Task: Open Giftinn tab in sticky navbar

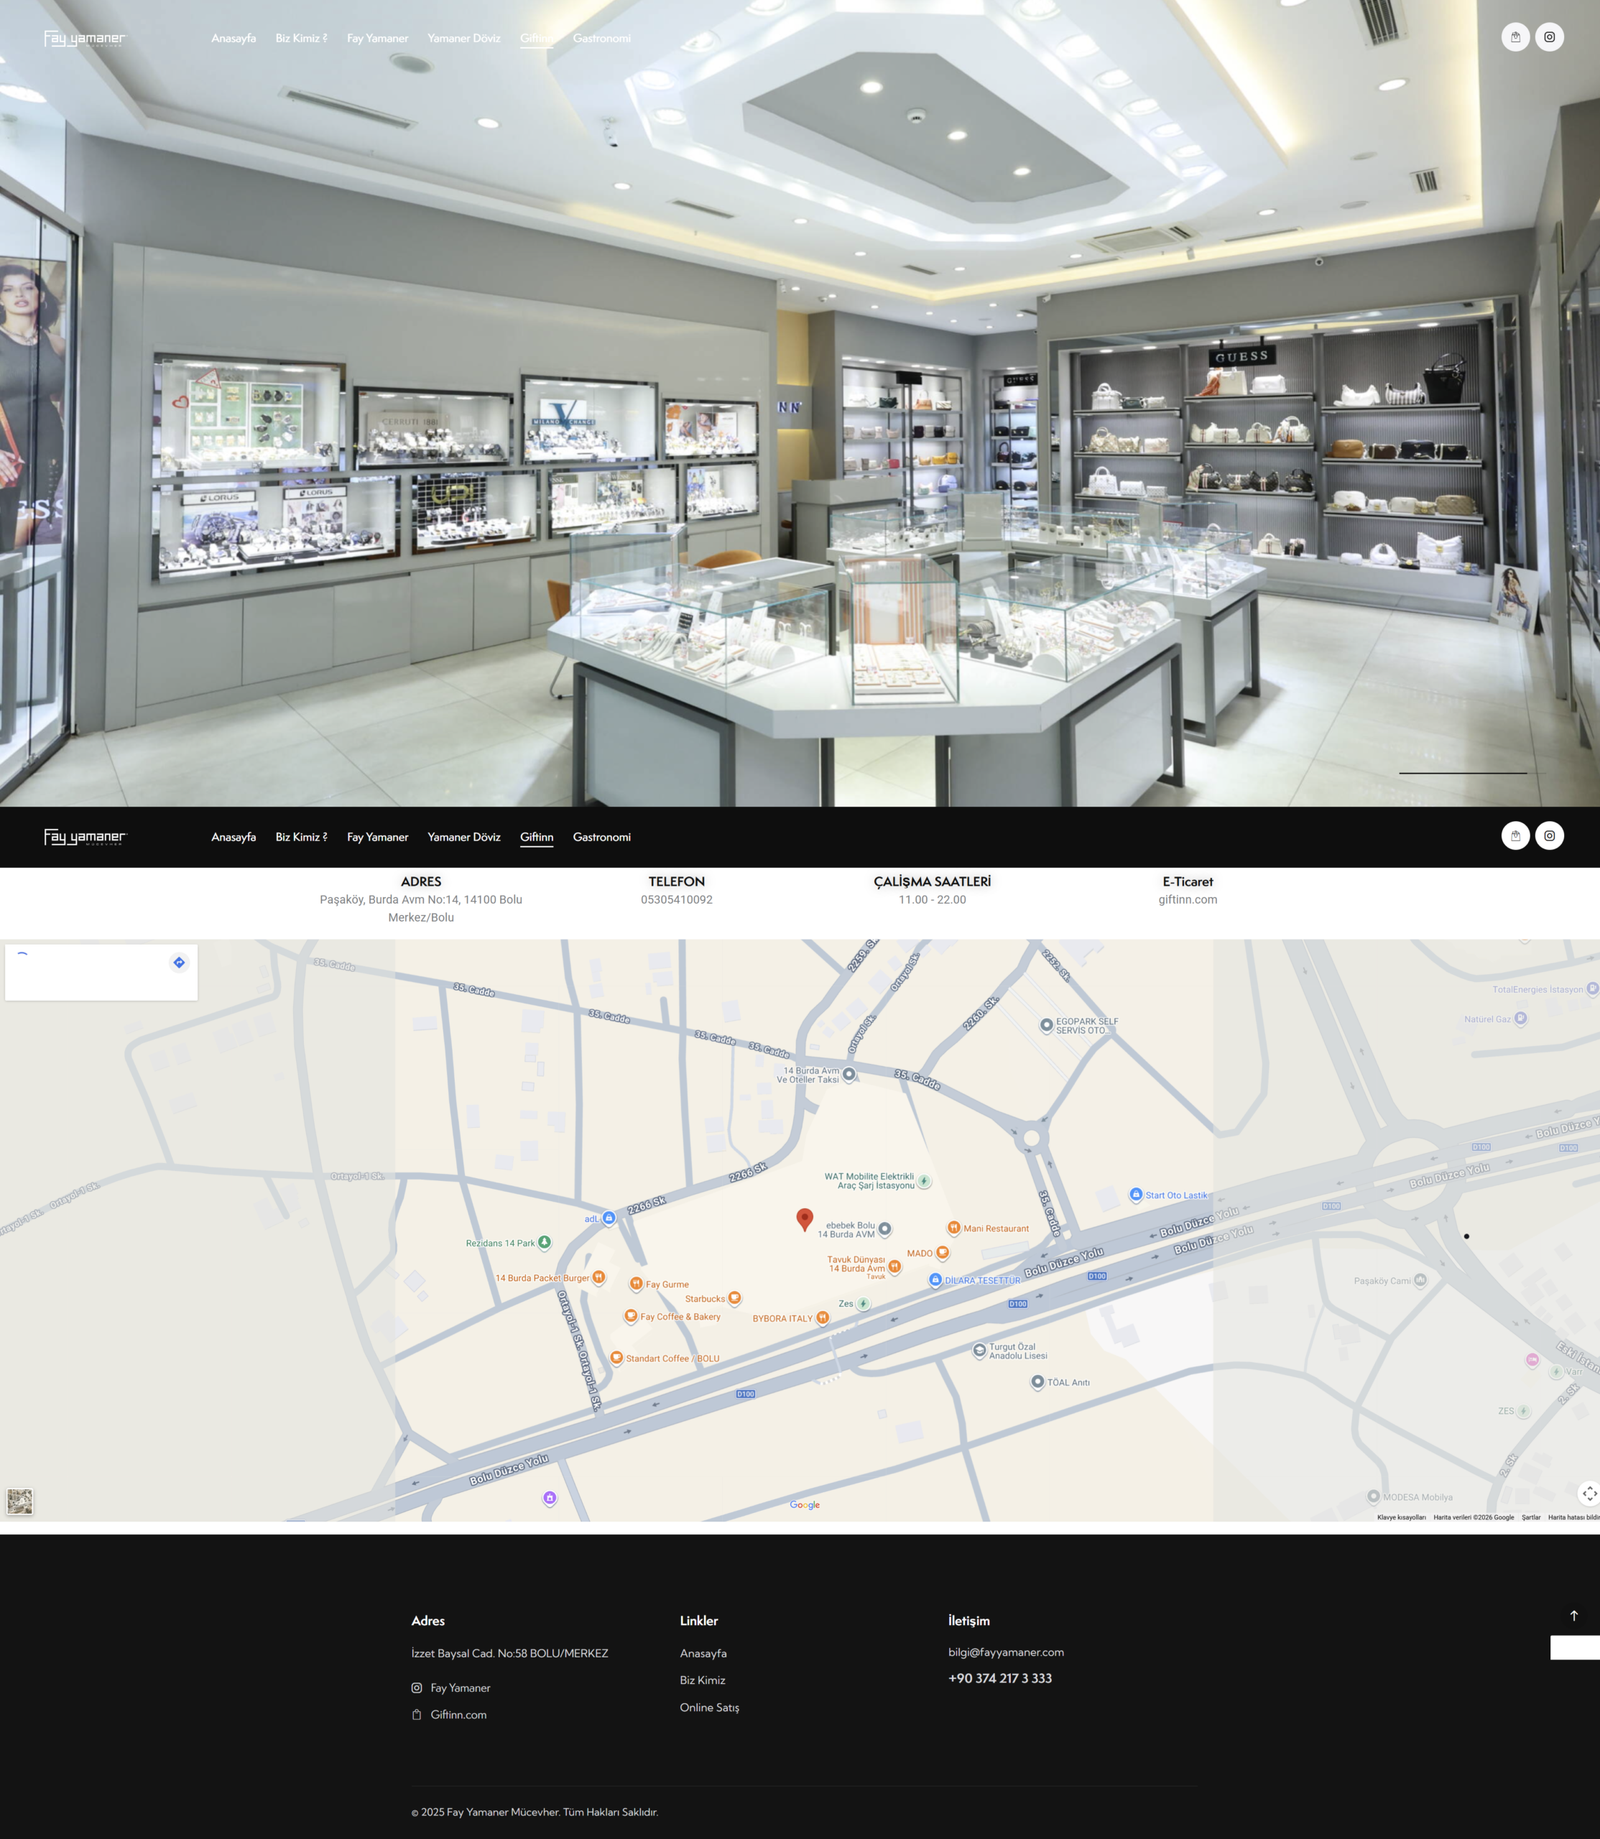Action: point(536,837)
